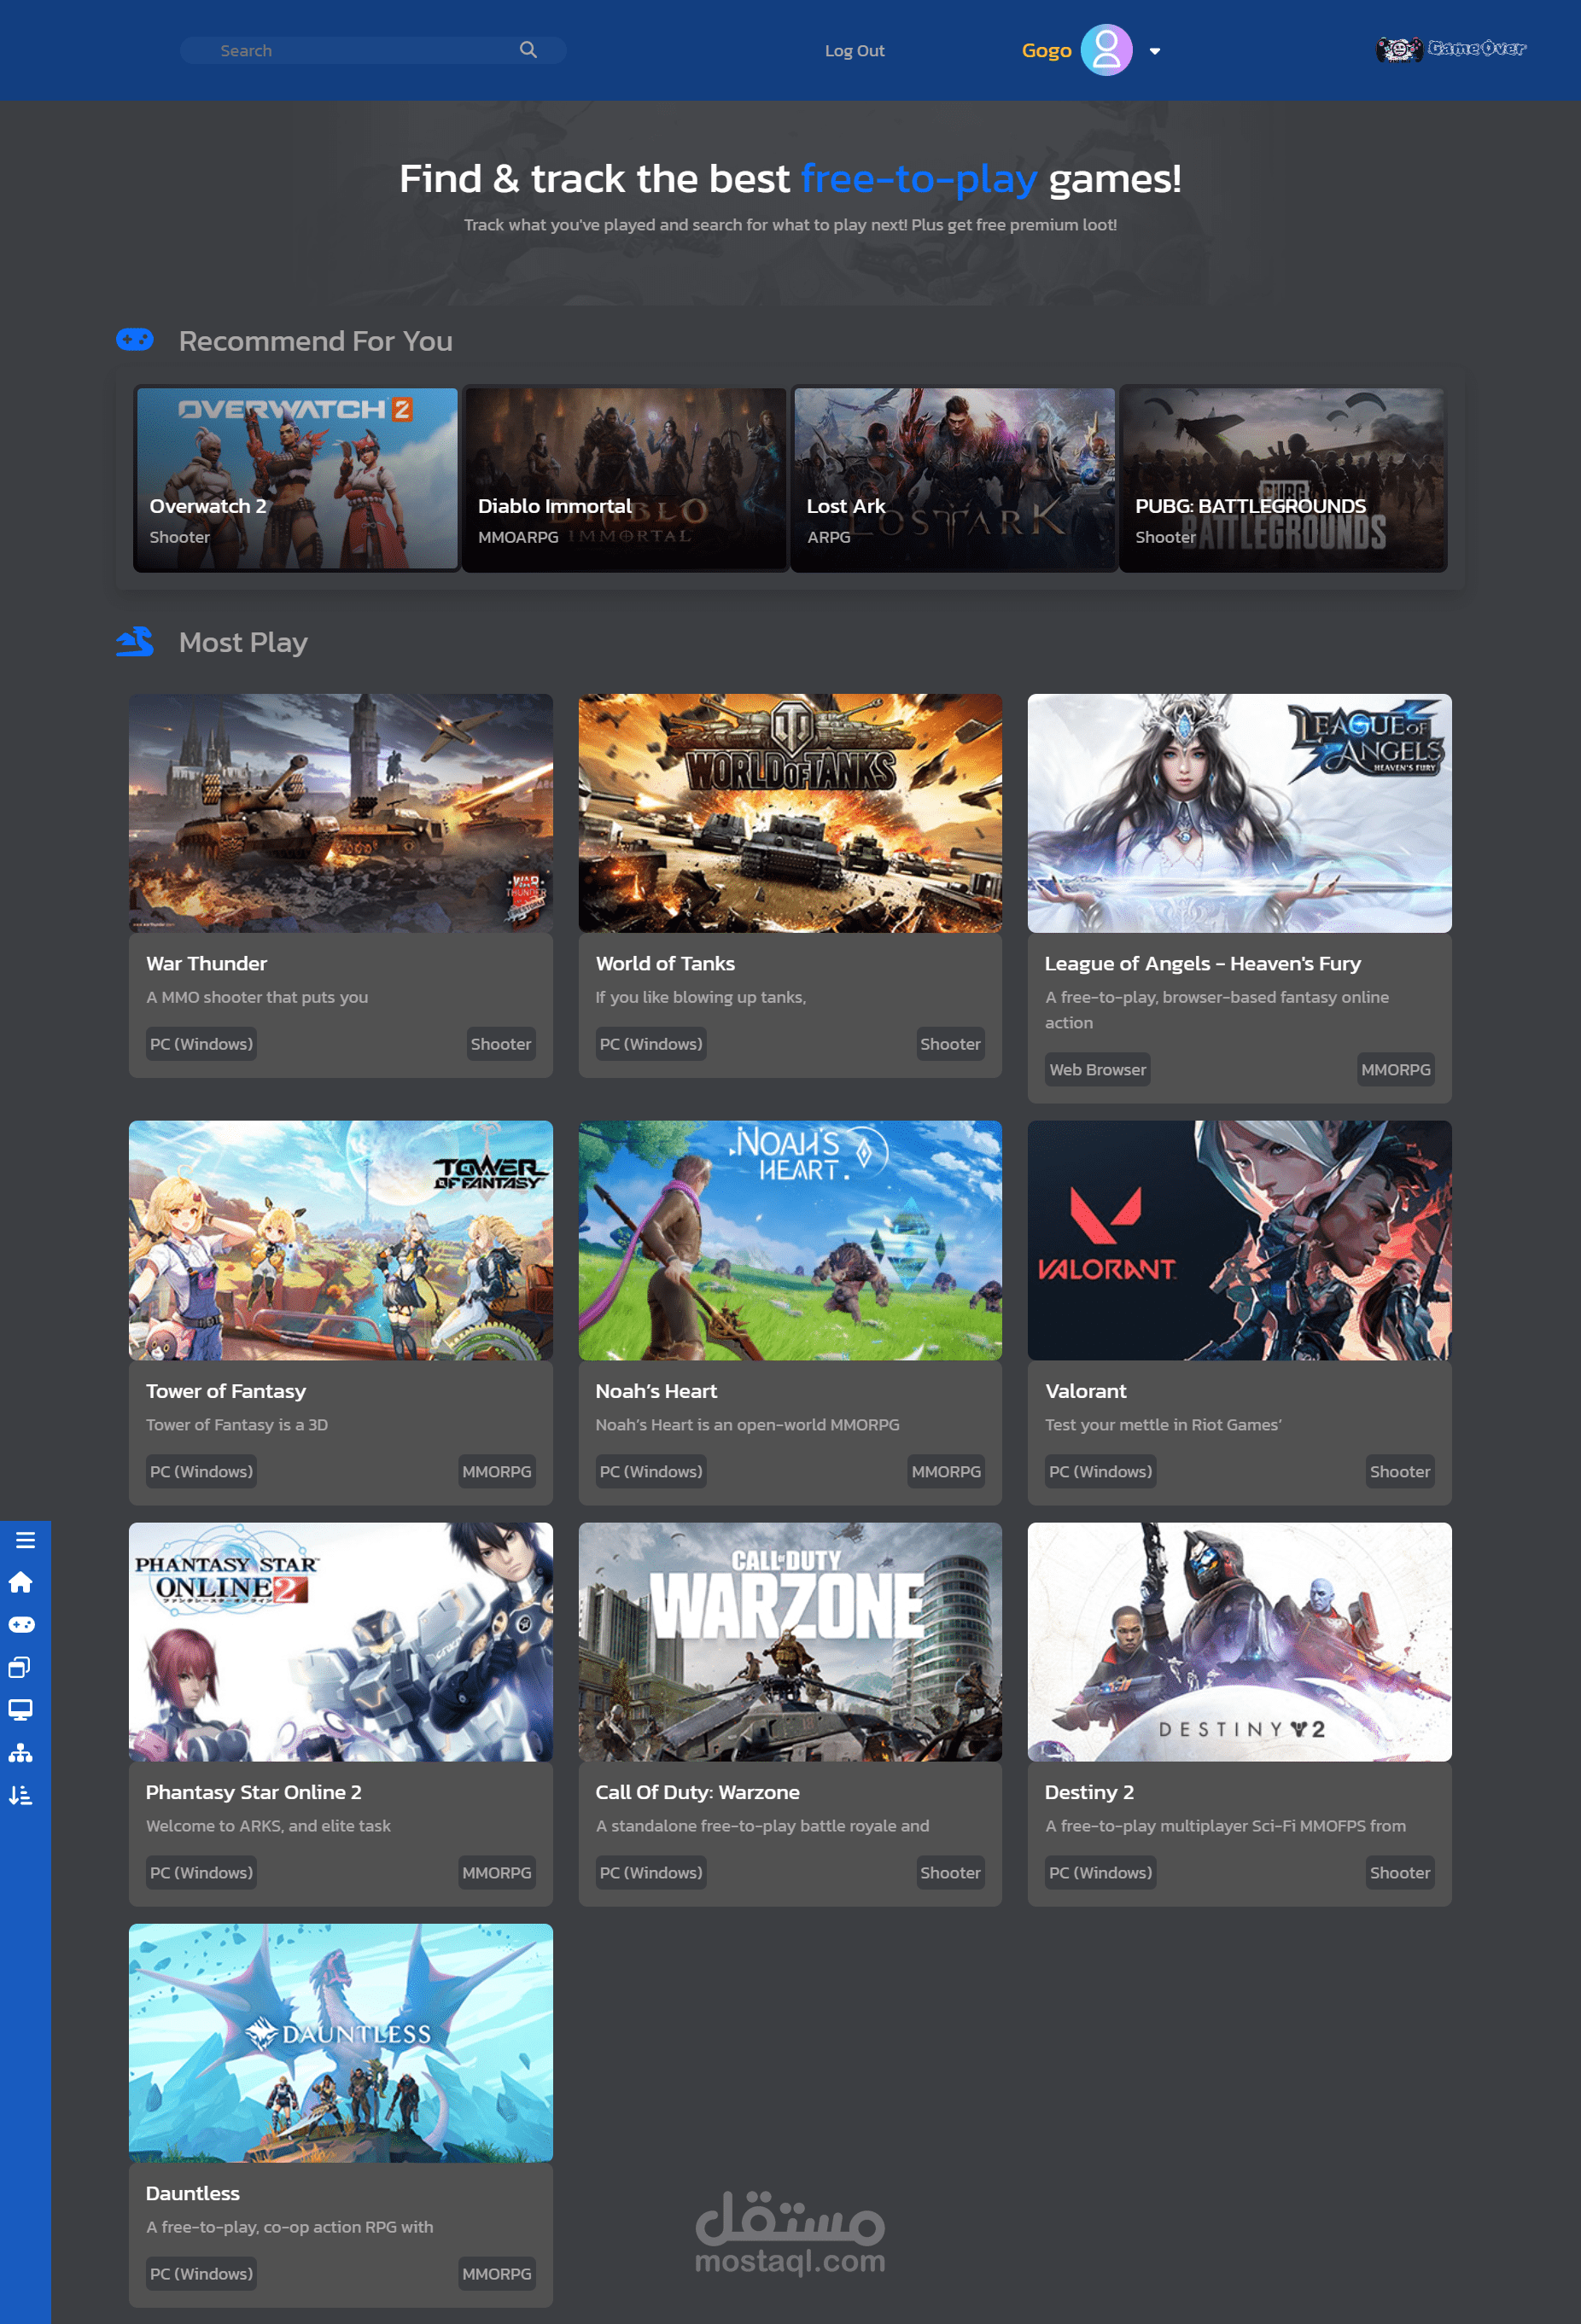The image size is (1581, 2324).
Task: Click the magnifier search icon
Action: pyautogui.click(x=528, y=50)
